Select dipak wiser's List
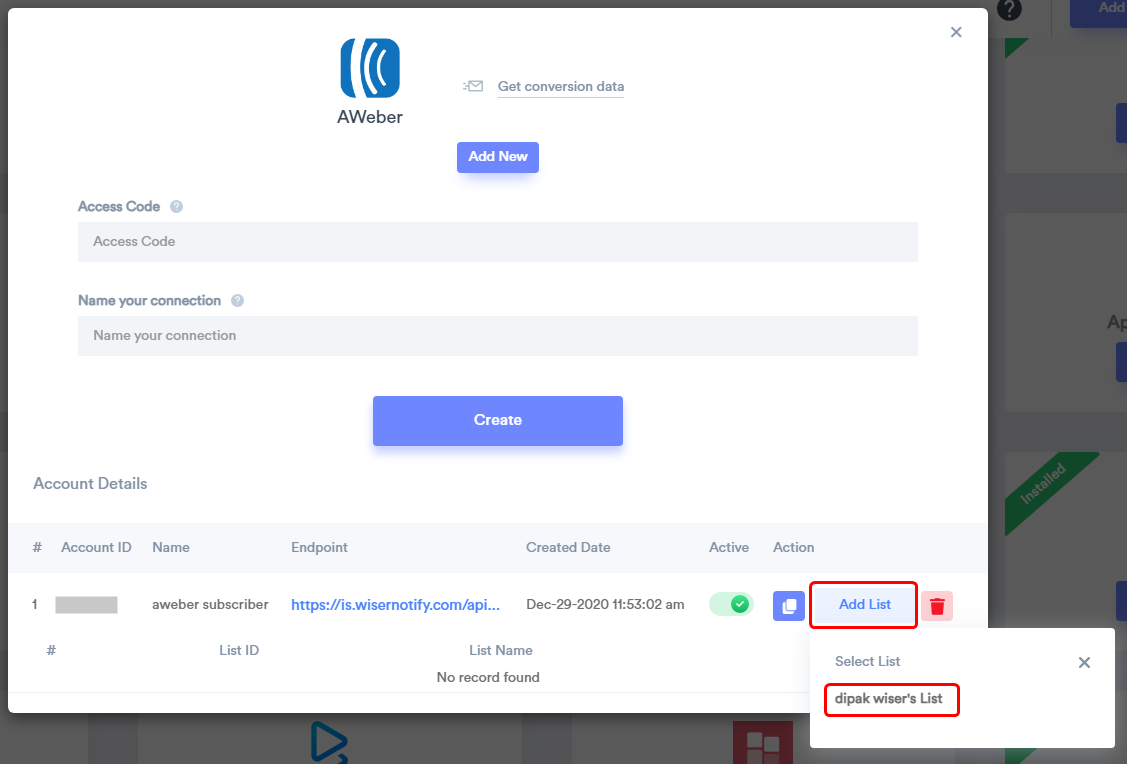The width and height of the screenshot is (1127, 764). tap(888, 699)
